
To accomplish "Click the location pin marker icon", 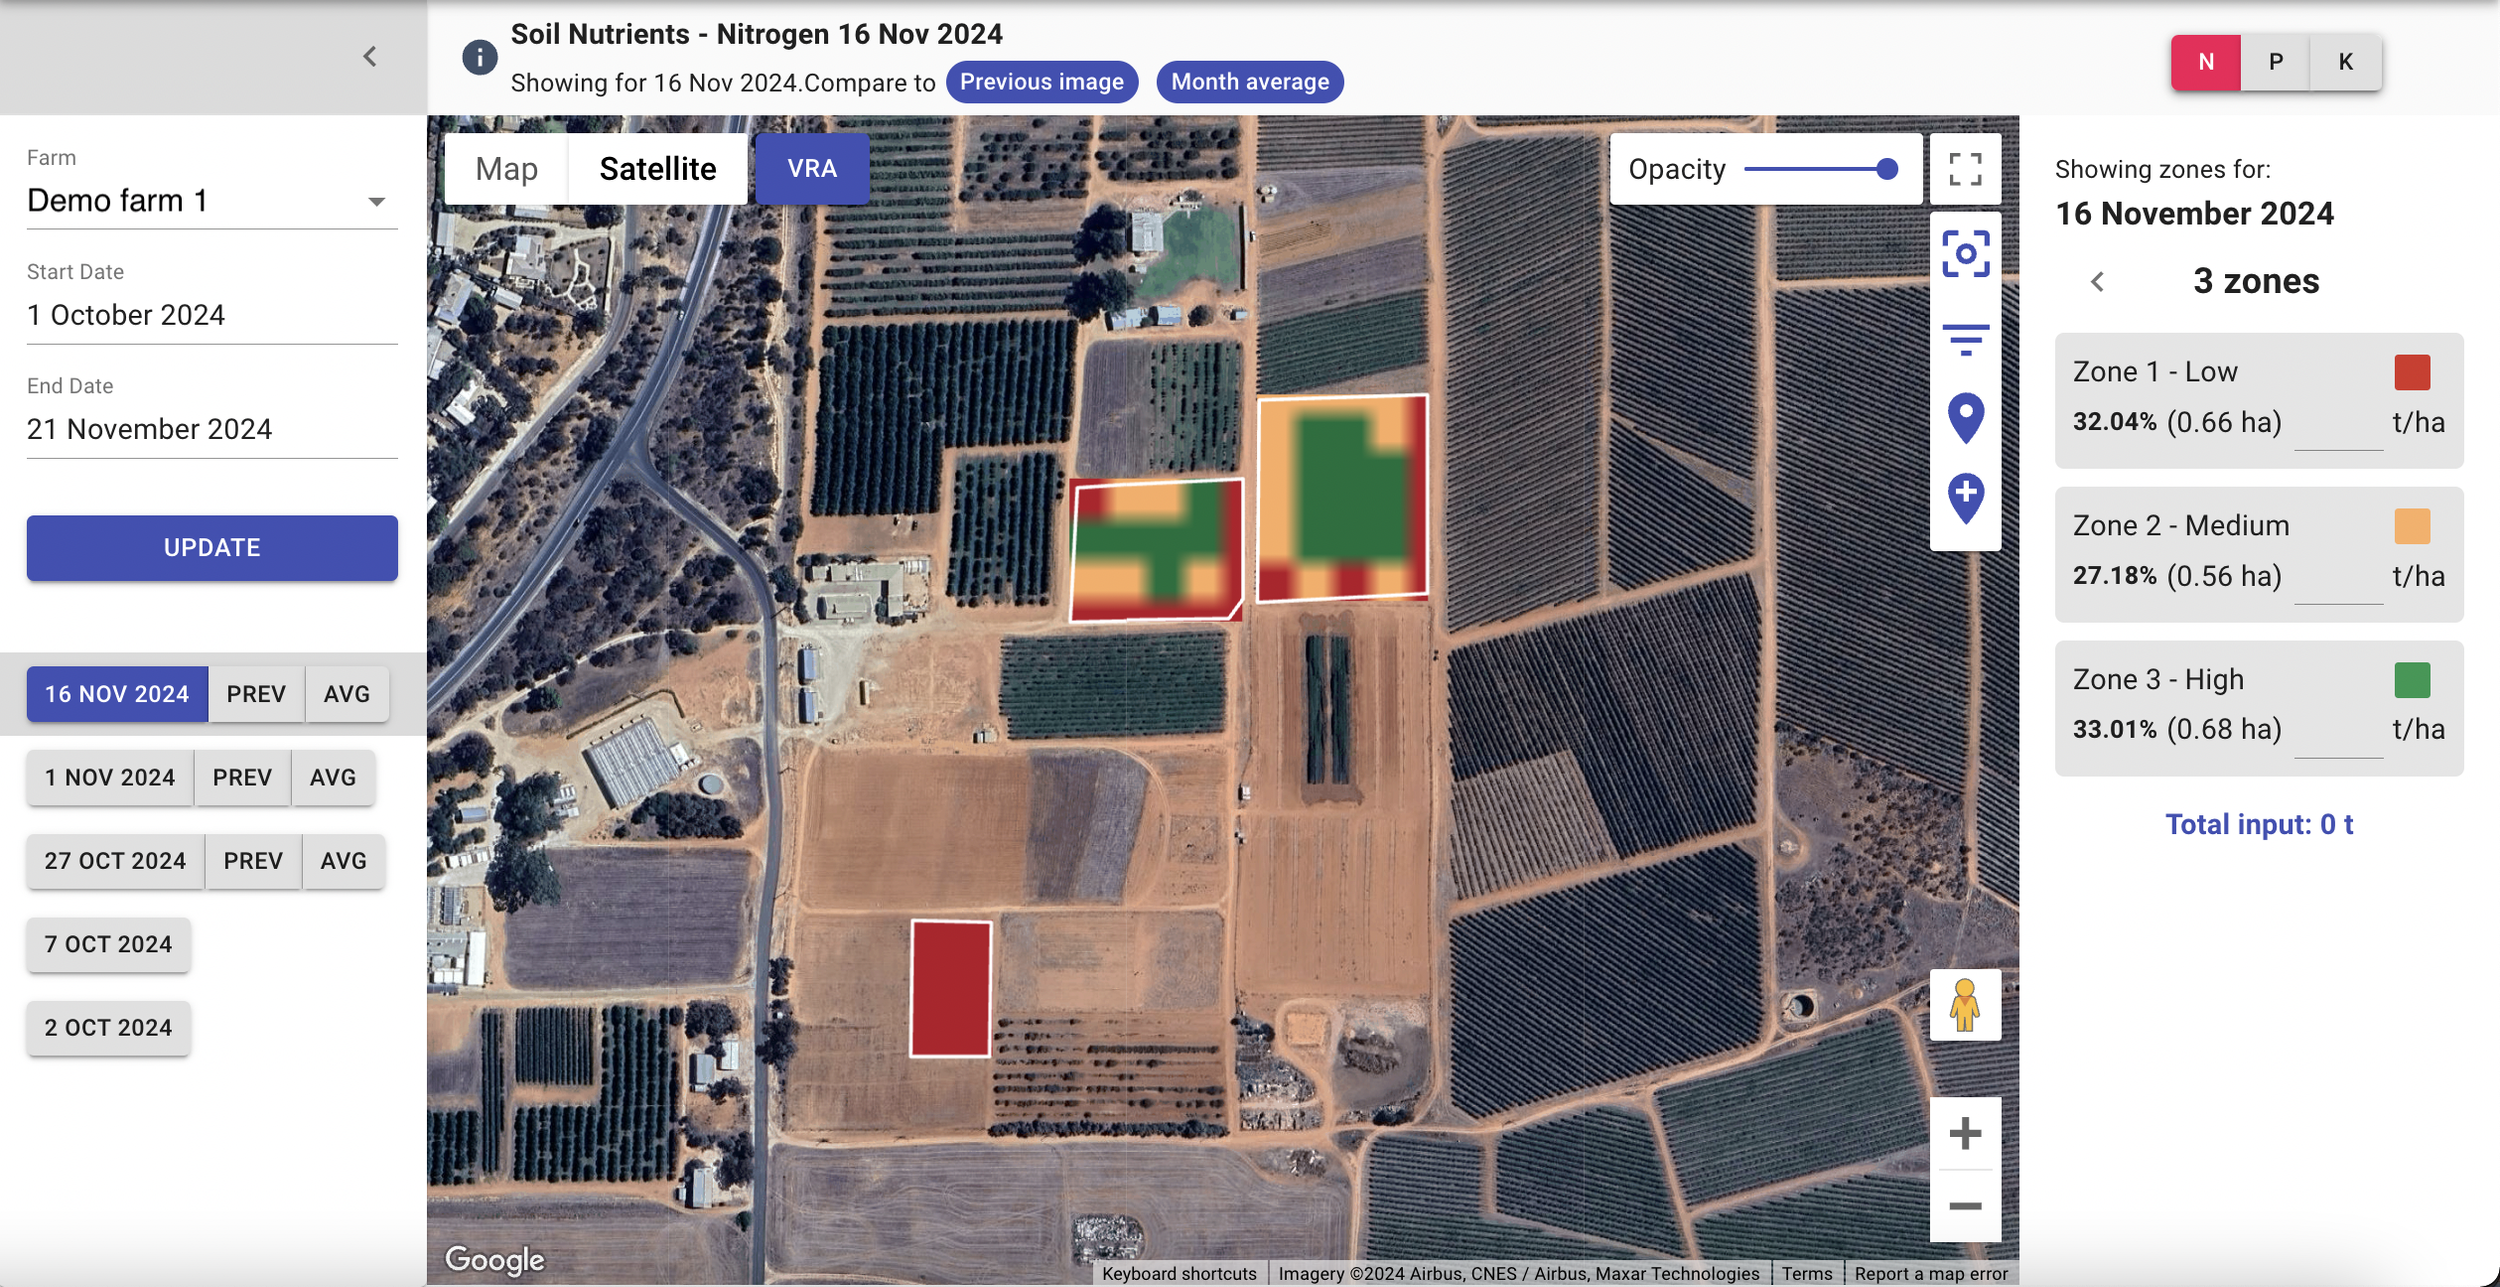I will point(1964,417).
